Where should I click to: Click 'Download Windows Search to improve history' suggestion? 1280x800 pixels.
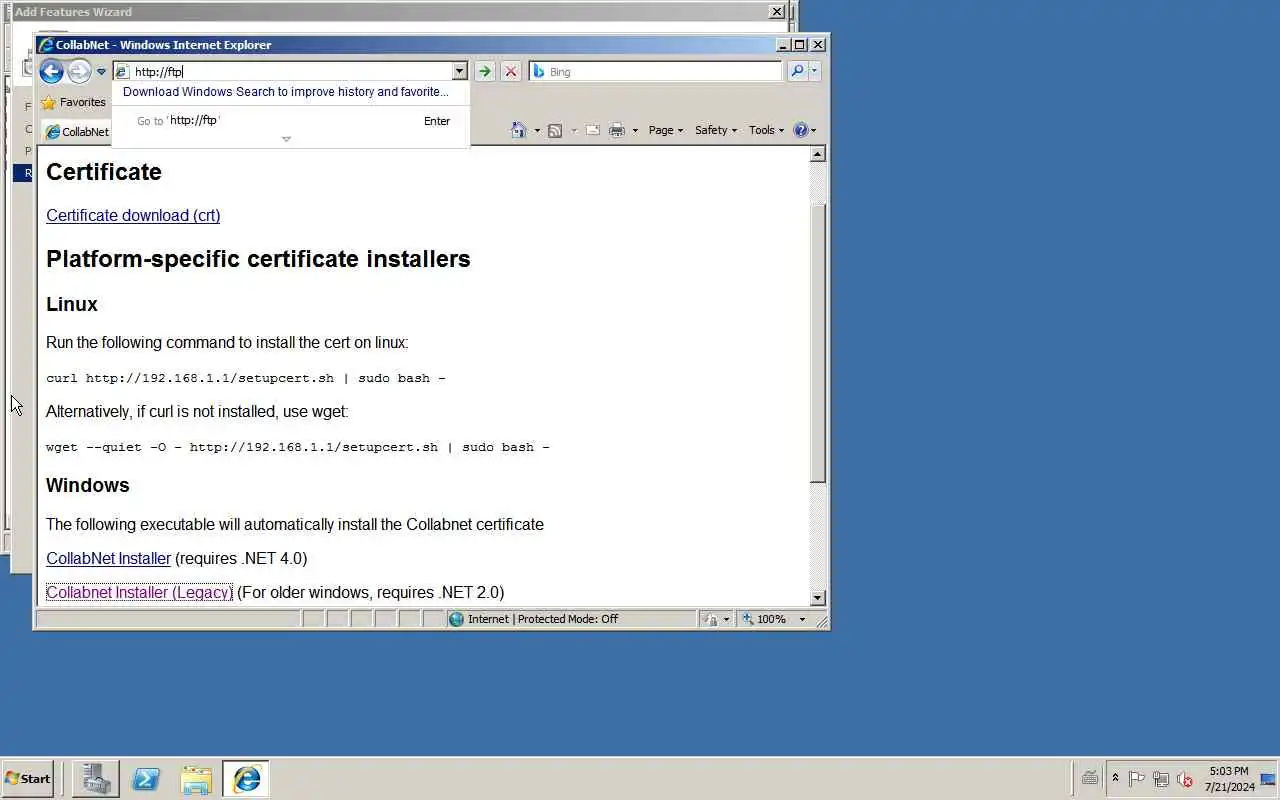286,92
